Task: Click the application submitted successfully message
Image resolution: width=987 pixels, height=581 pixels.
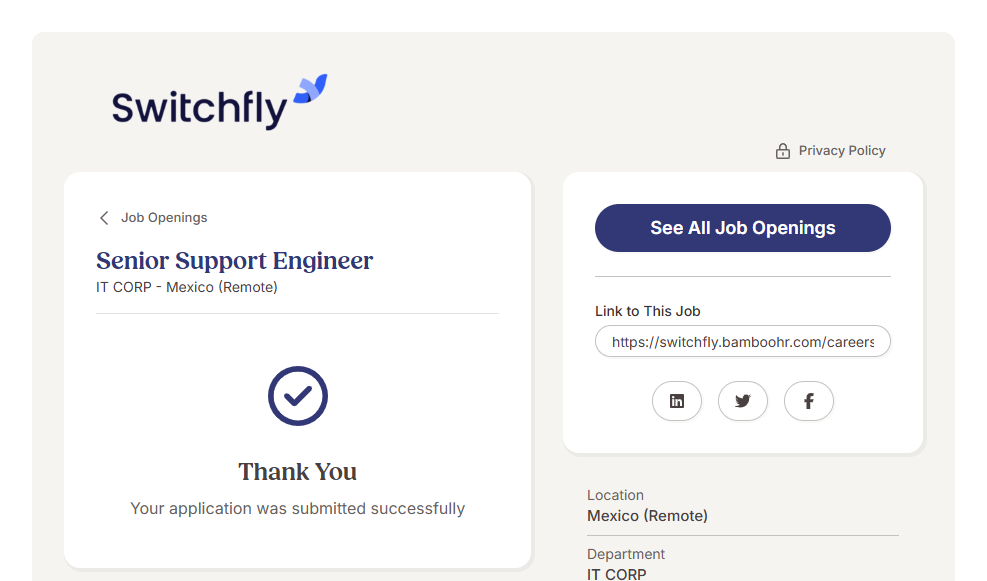Action: point(297,509)
